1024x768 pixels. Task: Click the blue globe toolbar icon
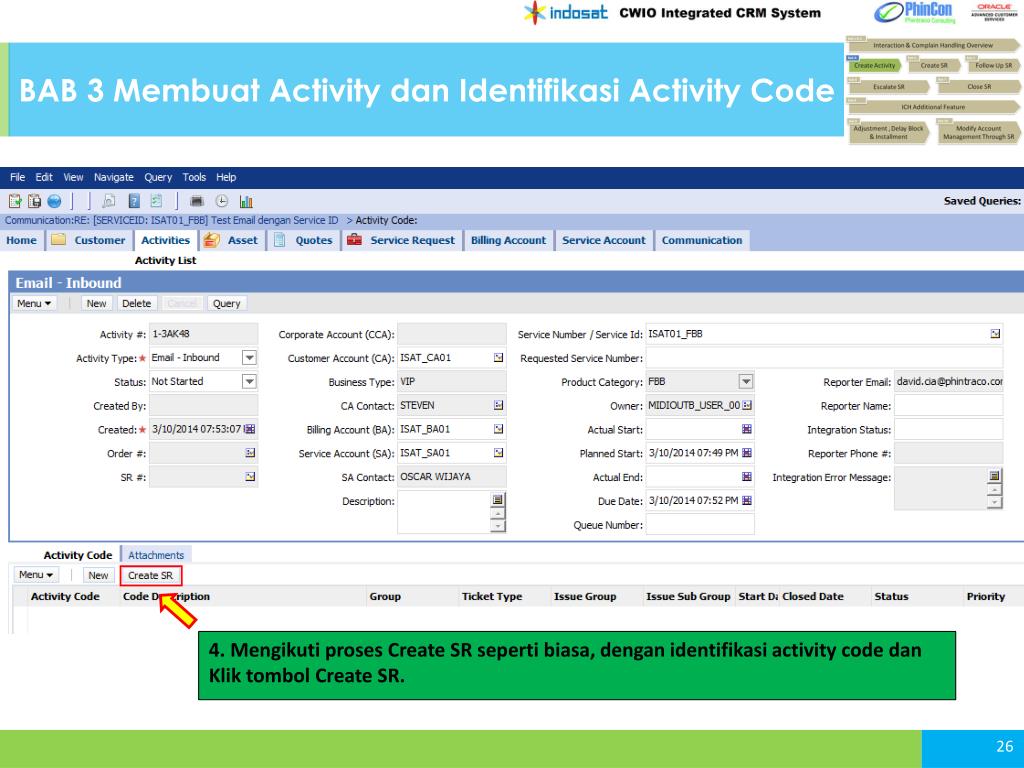coord(54,201)
